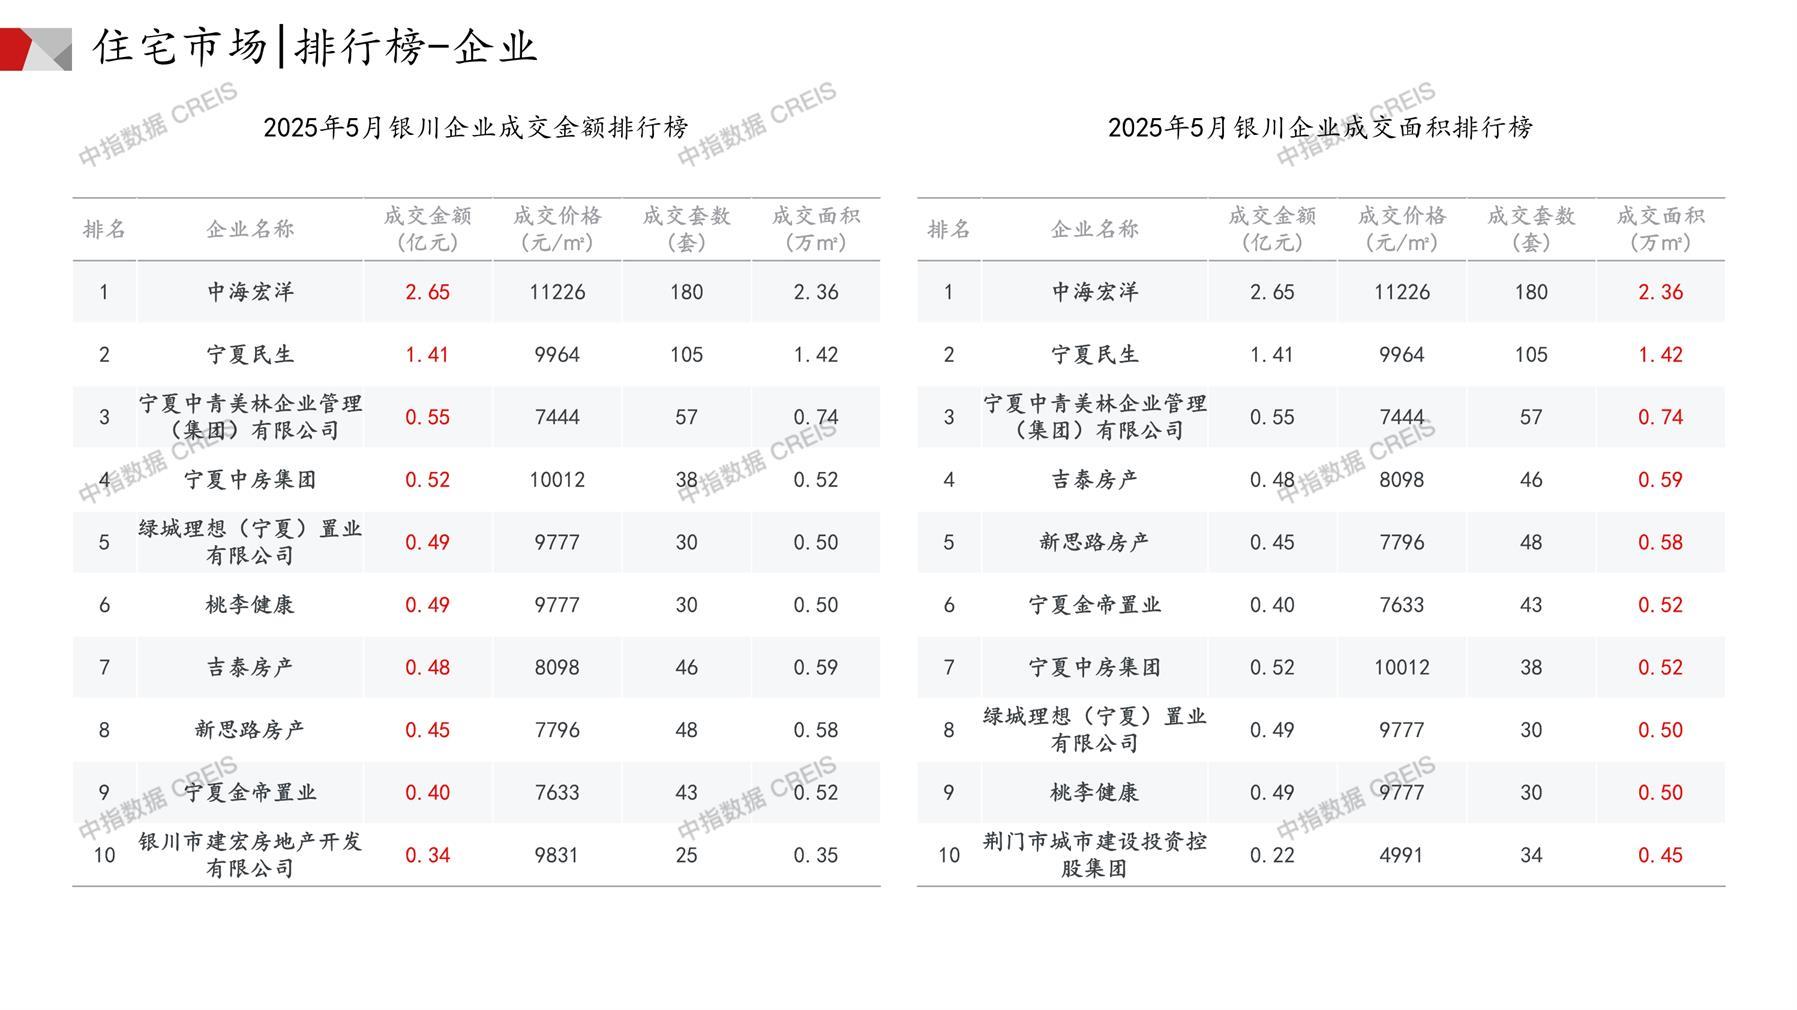The width and height of the screenshot is (1797, 1010).
Task: Click 吉泰房产 in the area ranking table
Action: (1094, 480)
